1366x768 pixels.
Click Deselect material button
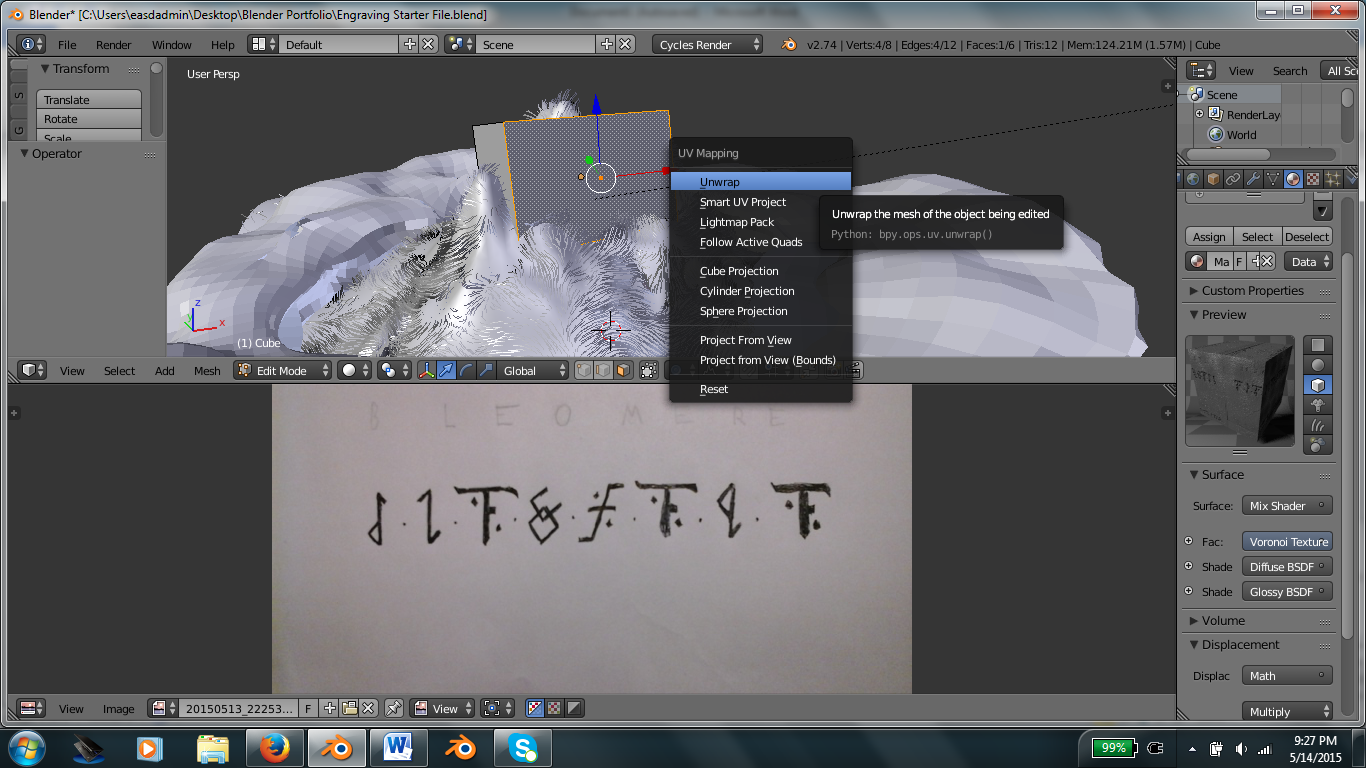1307,237
